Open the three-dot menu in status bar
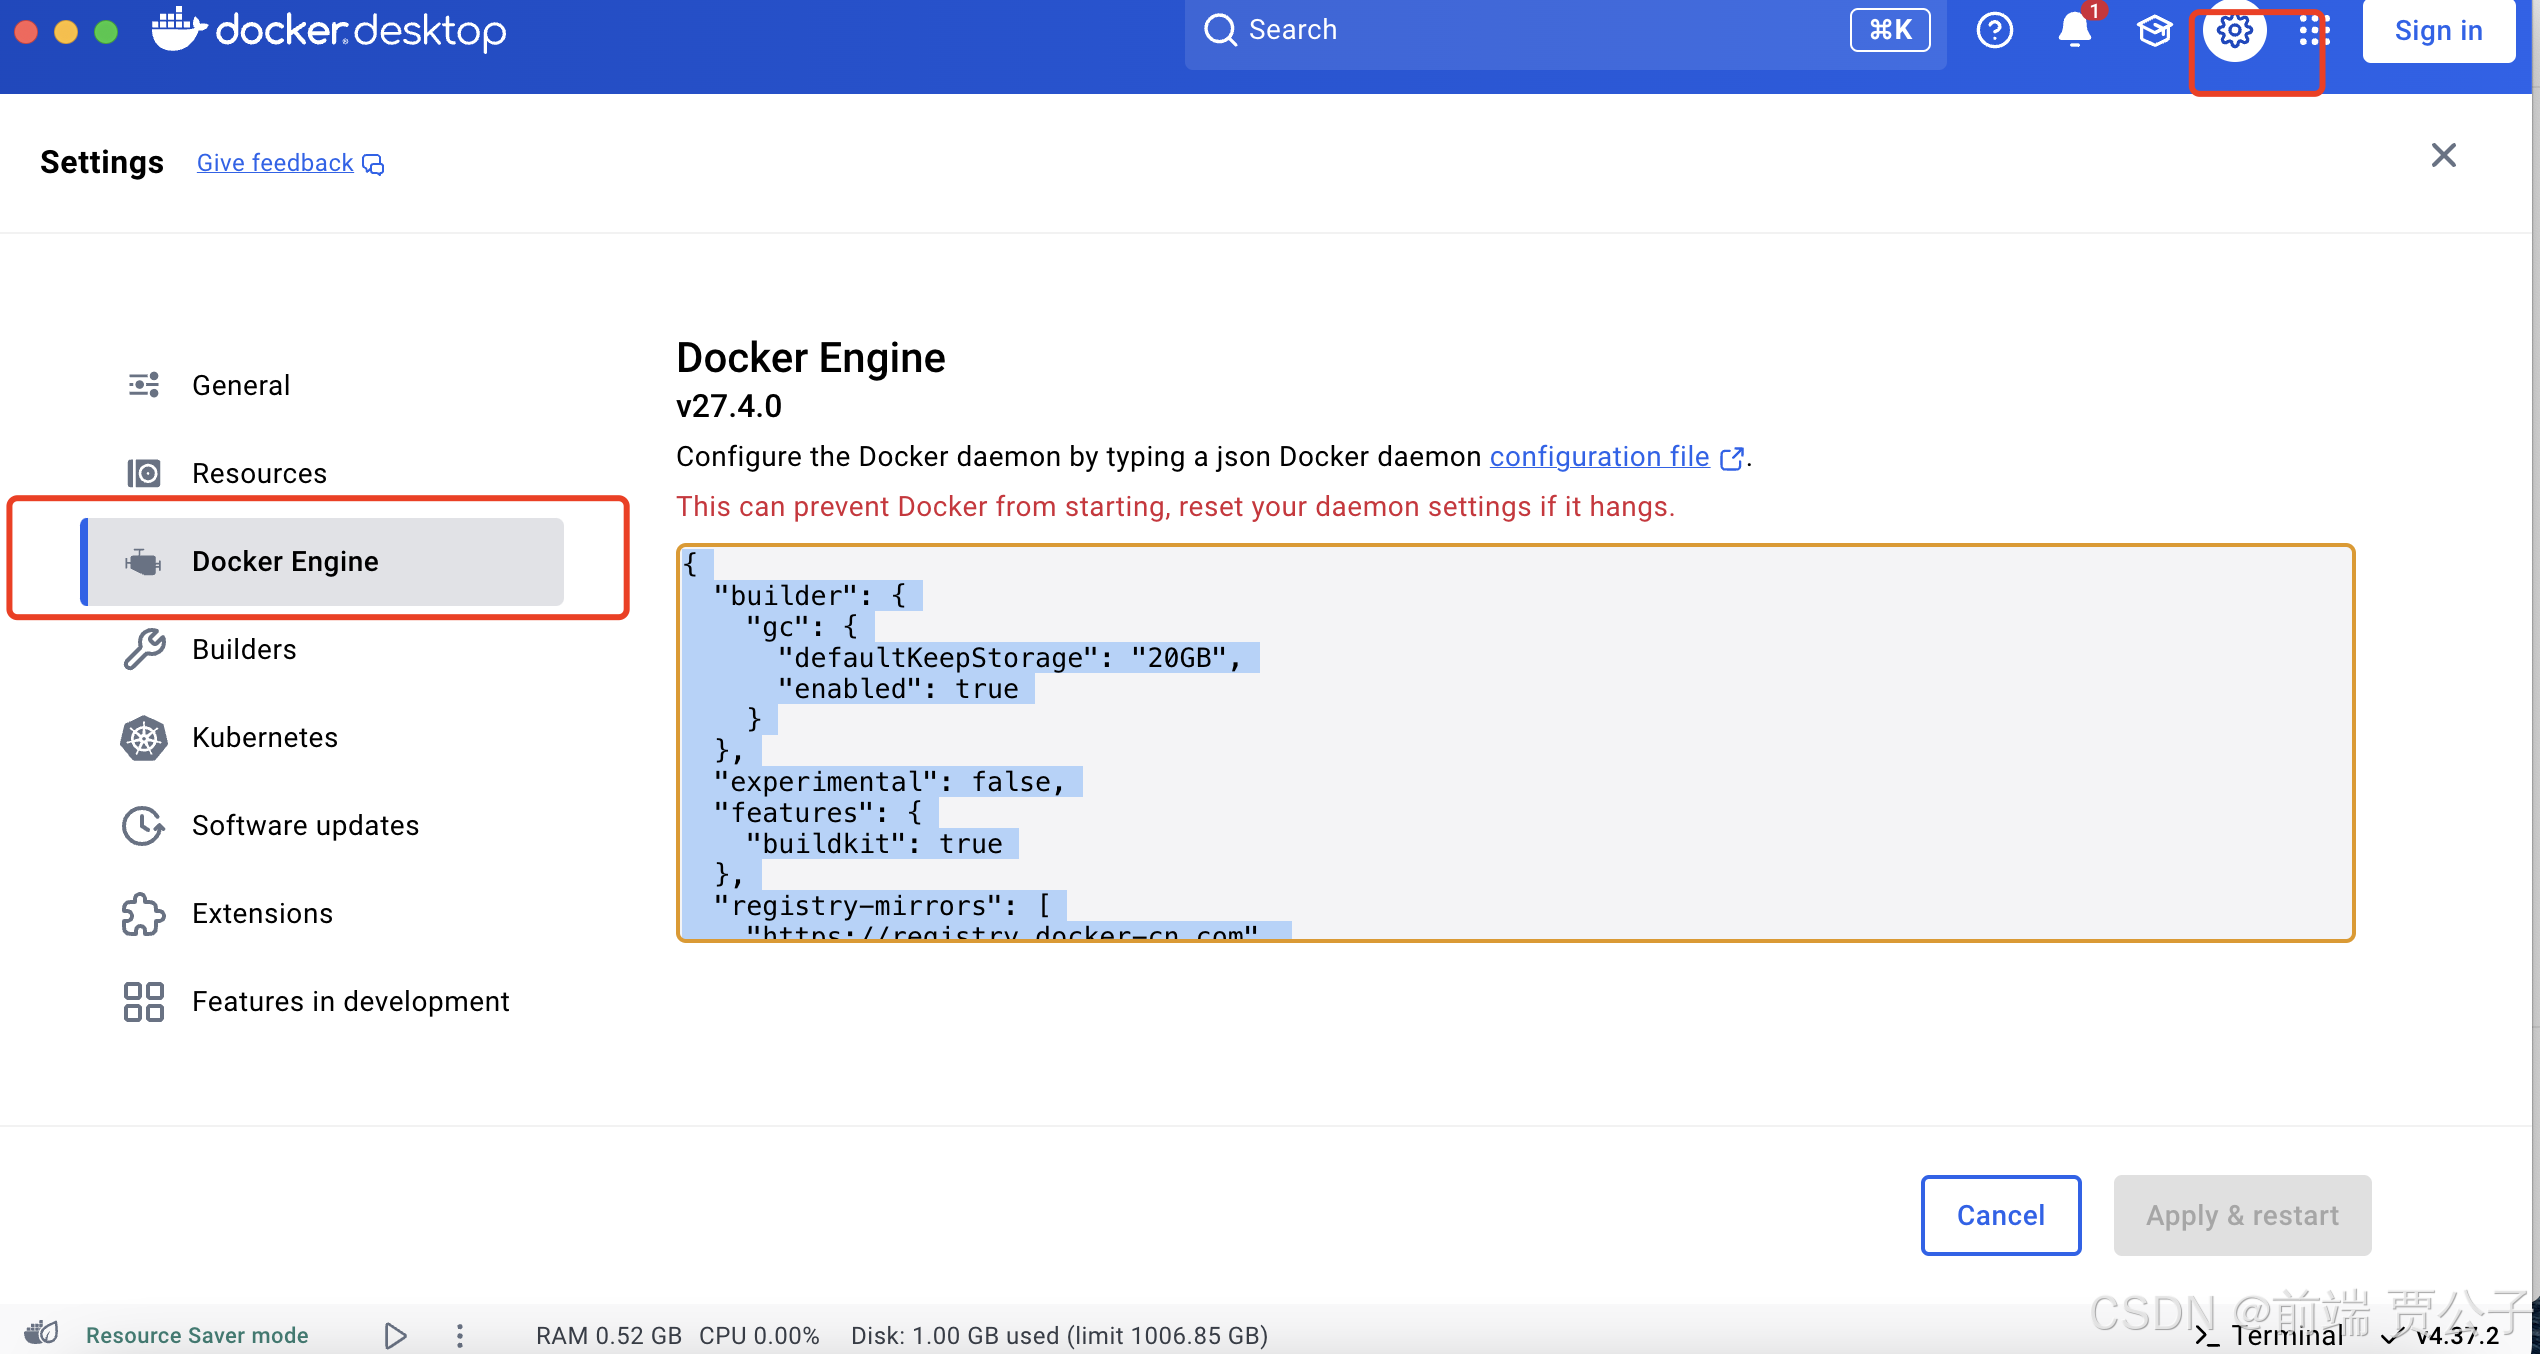 (x=460, y=1335)
